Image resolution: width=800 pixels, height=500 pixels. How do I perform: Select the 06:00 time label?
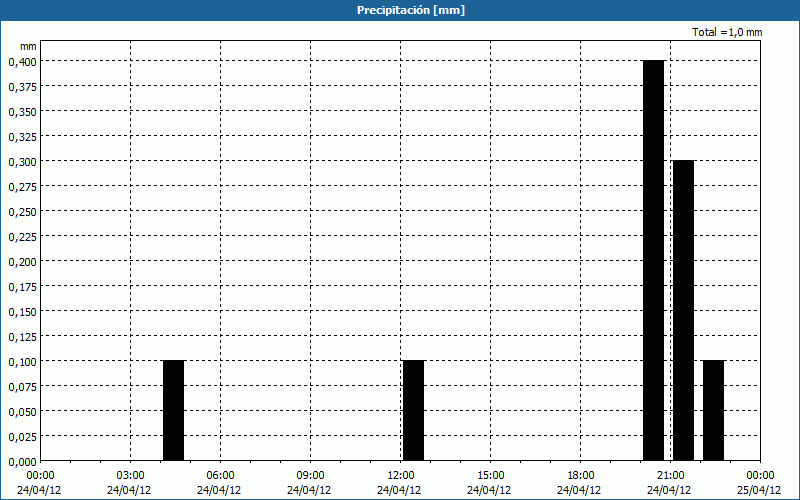click(x=220, y=476)
